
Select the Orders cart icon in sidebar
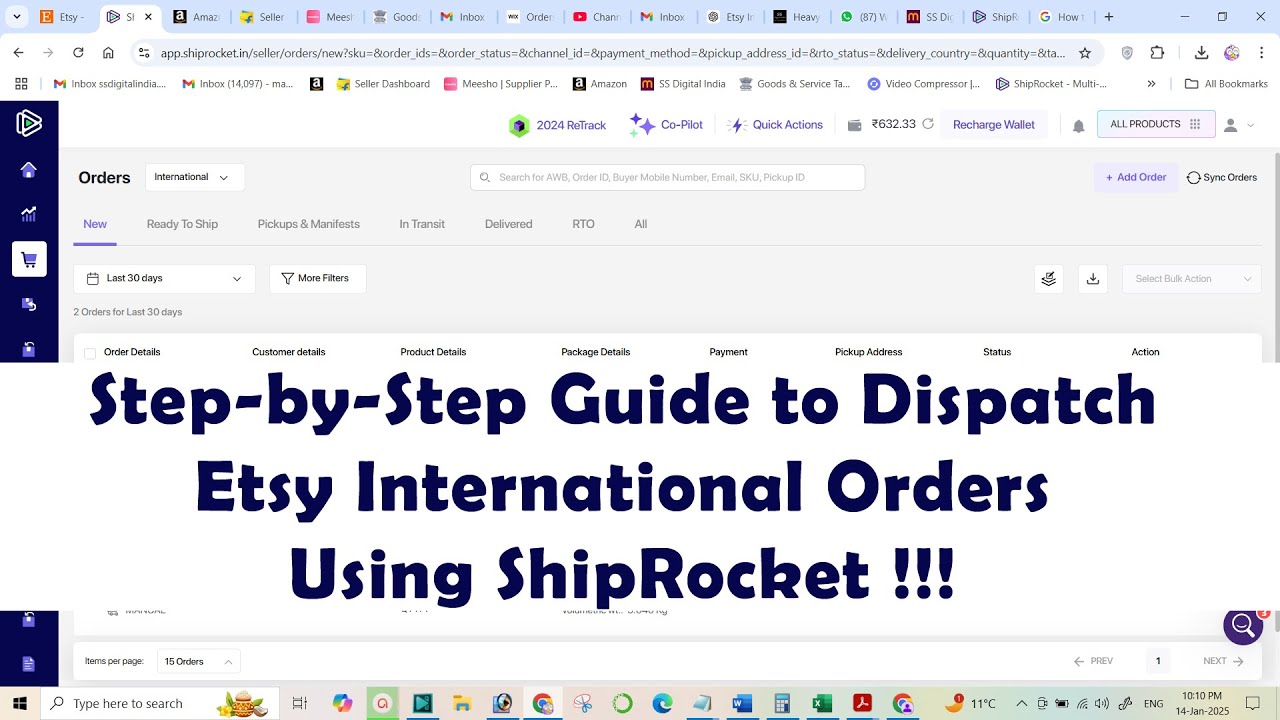pos(29,260)
